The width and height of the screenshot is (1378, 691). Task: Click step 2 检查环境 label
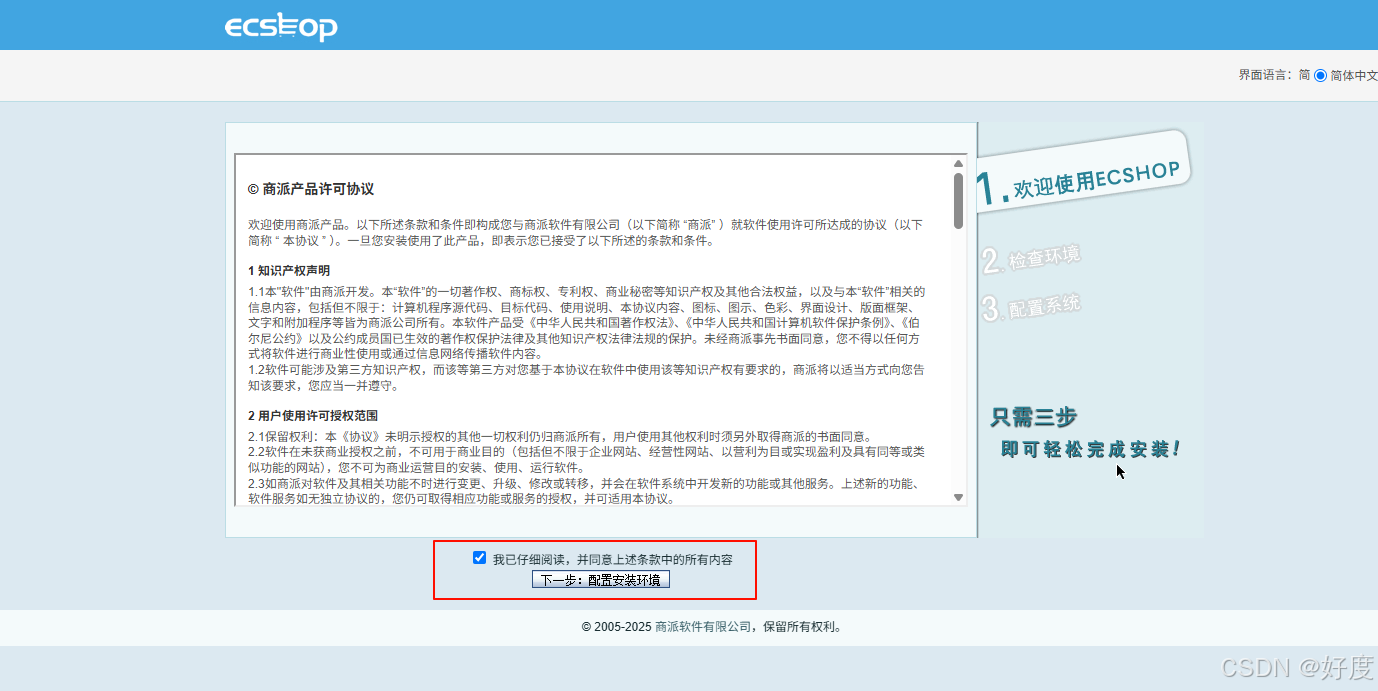pyautogui.click(x=1031, y=258)
